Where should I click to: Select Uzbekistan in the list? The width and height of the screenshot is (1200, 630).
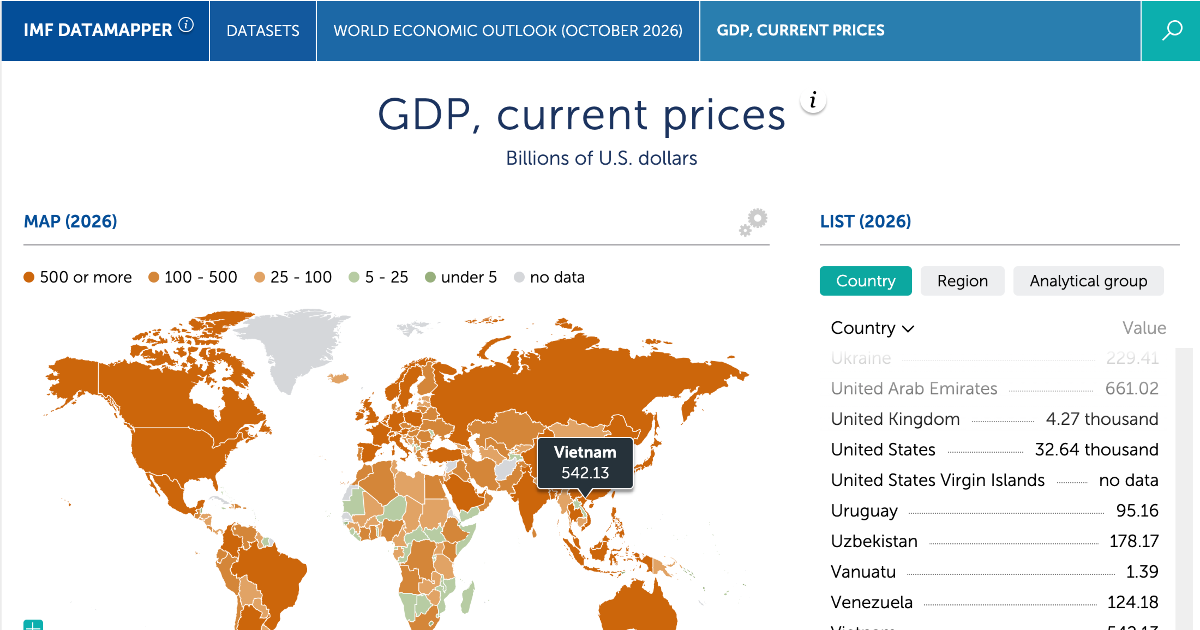click(x=995, y=541)
